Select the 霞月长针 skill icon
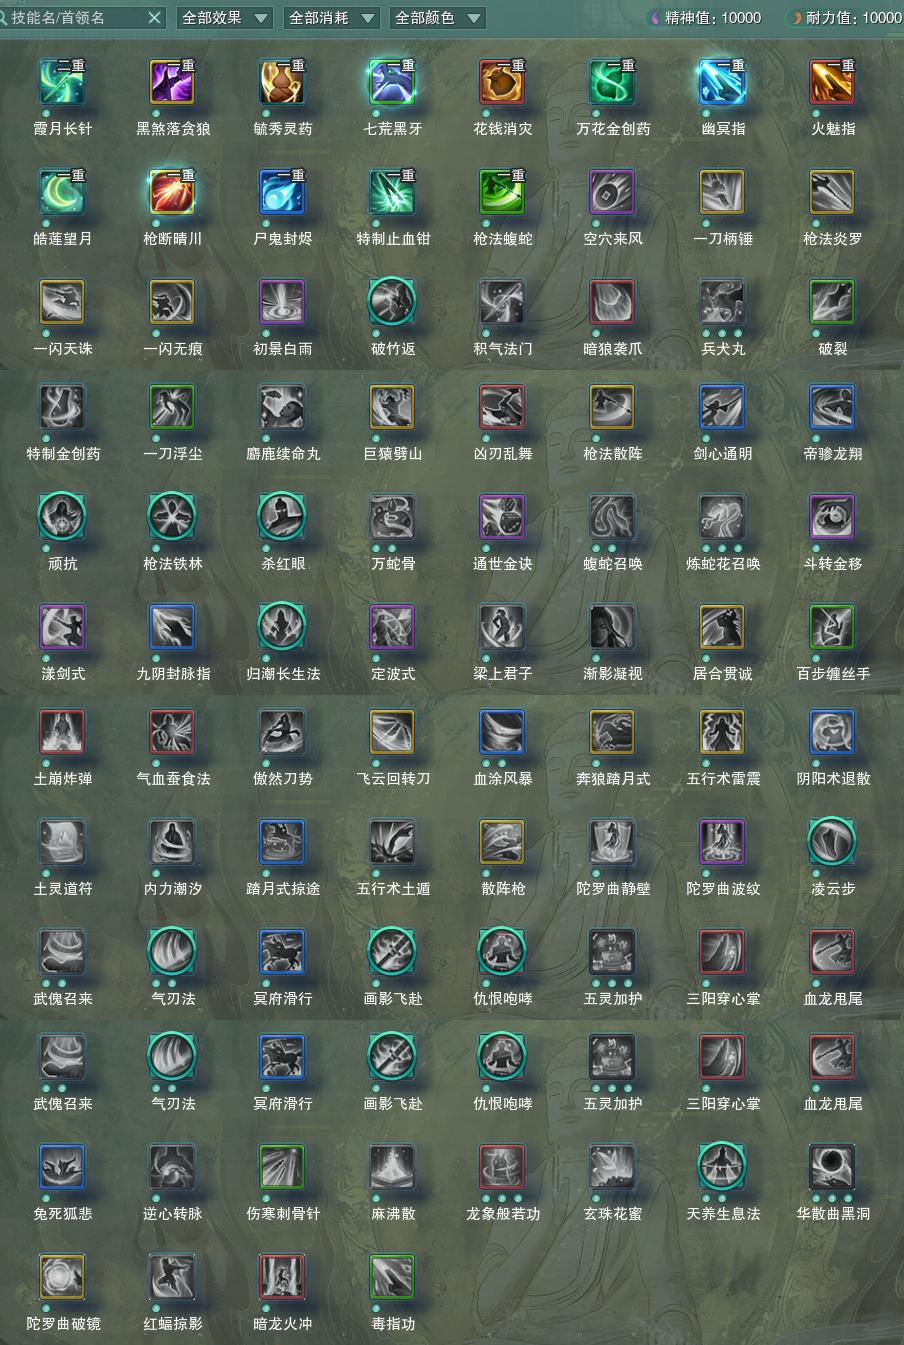 (63, 83)
